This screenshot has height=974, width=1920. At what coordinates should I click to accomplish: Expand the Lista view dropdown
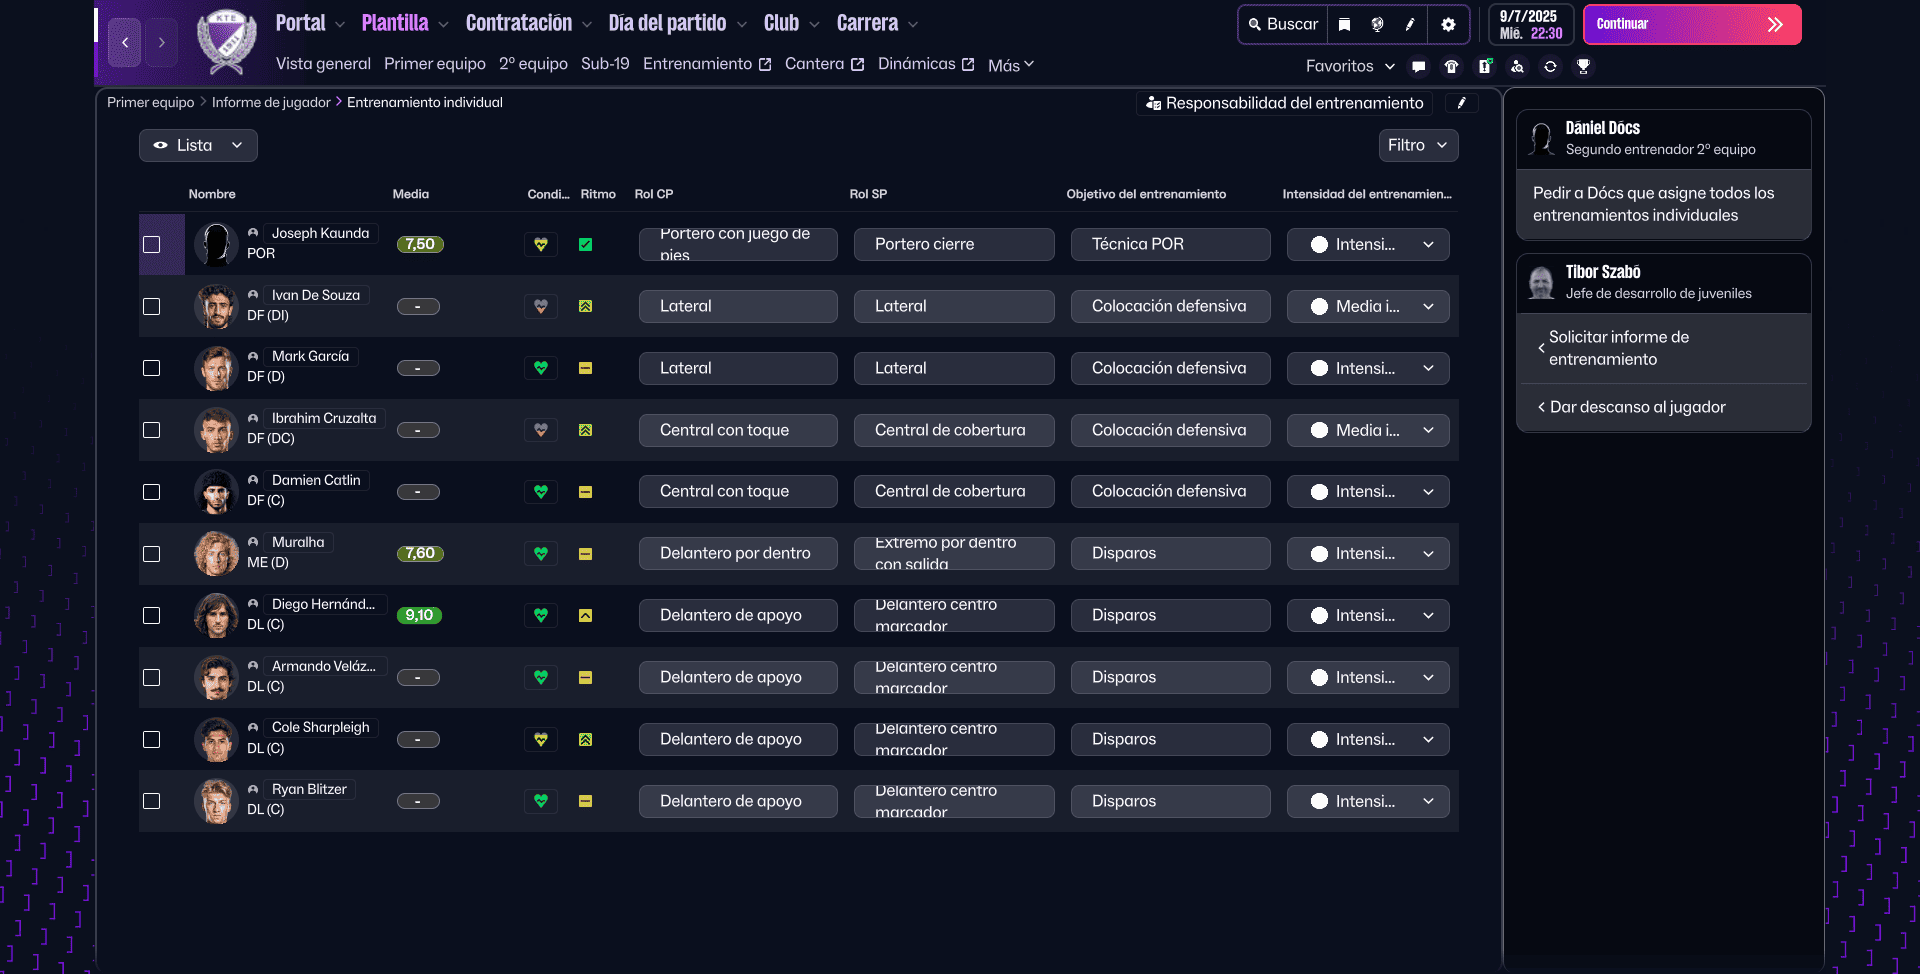[x=198, y=145]
